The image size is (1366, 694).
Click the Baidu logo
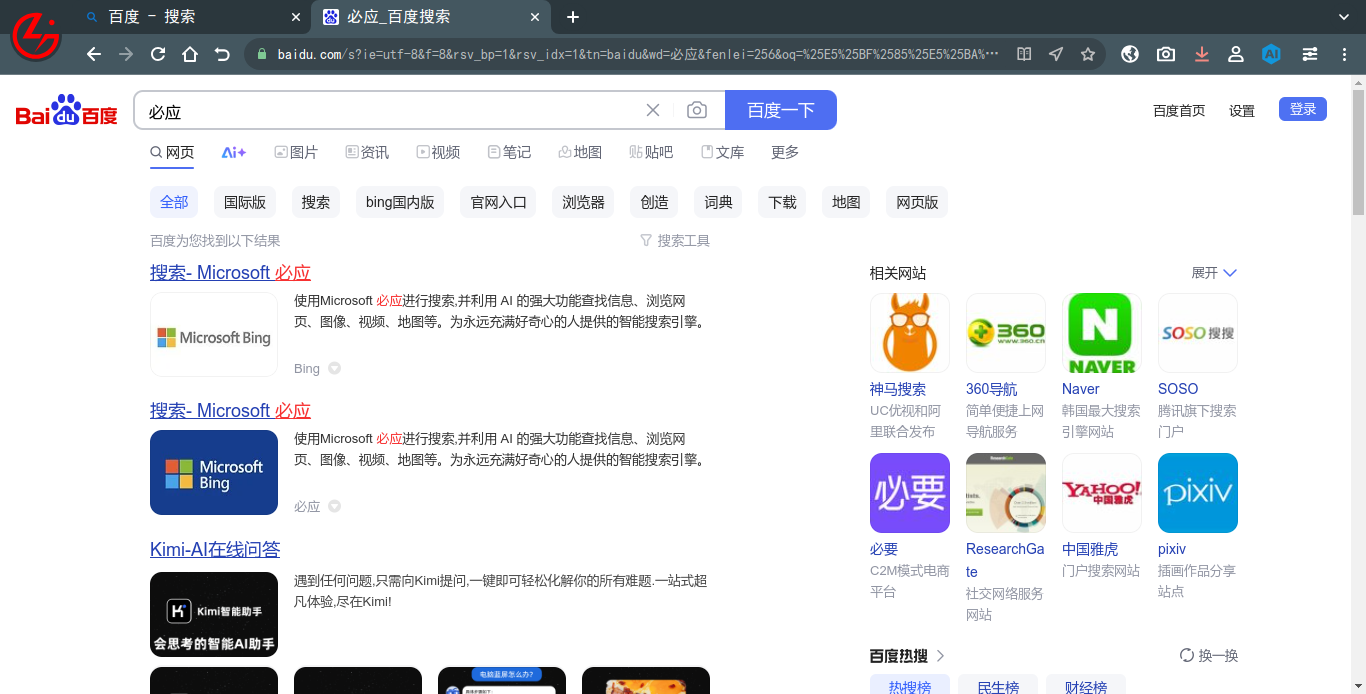coord(67,110)
